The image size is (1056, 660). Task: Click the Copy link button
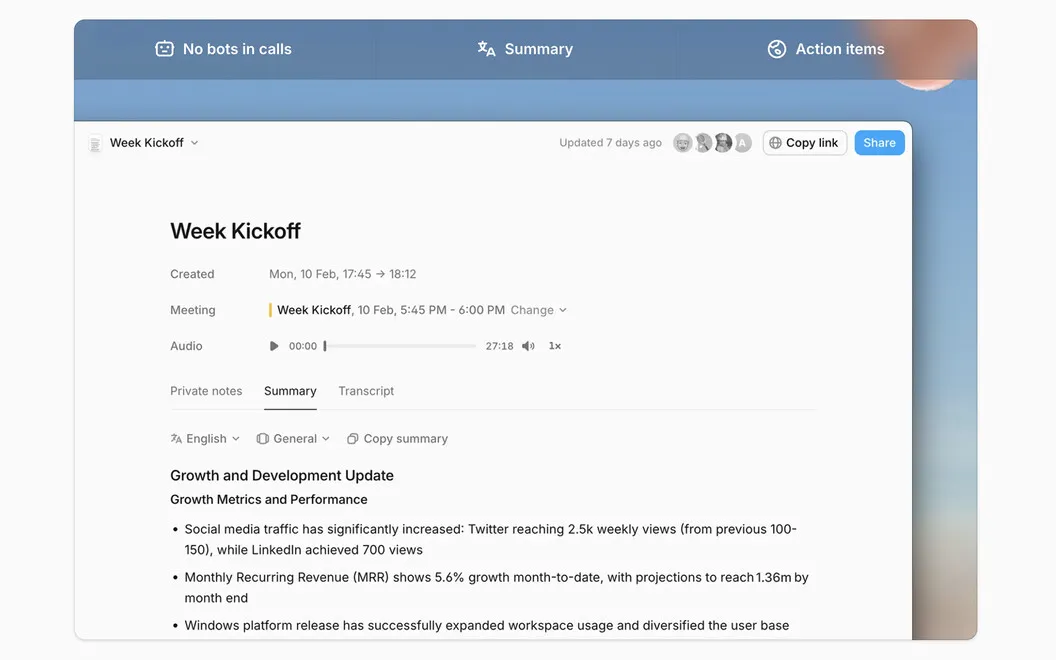[804, 143]
